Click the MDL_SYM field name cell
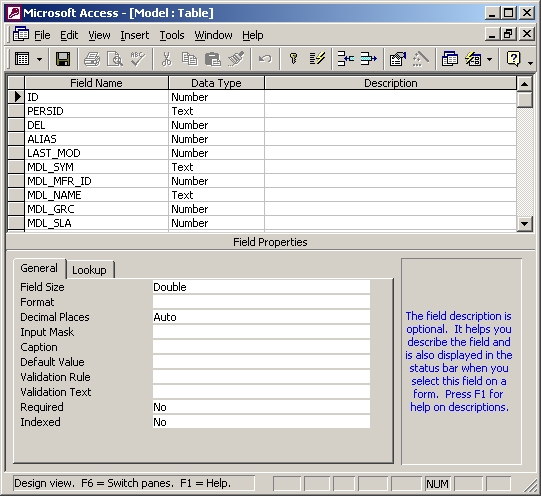The image size is (541, 496). (x=96, y=167)
